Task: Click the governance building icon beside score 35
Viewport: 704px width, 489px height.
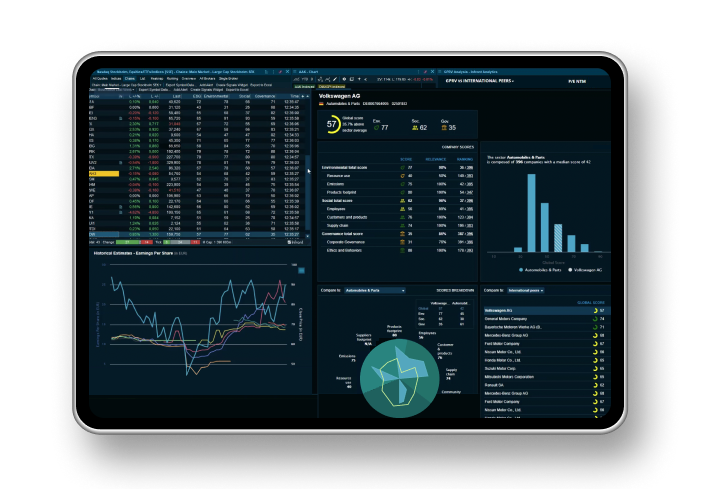Action: pyautogui.click(x=444, y=128)
